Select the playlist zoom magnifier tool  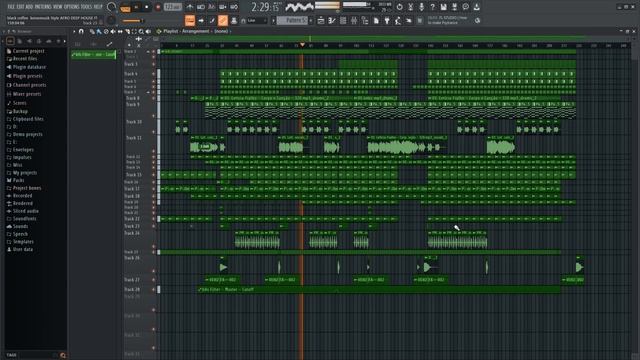[141, 31]
